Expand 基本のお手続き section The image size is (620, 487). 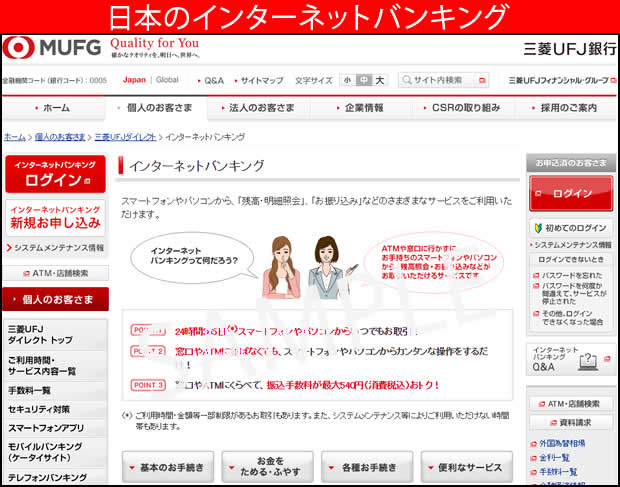click(x=168, y=468)
